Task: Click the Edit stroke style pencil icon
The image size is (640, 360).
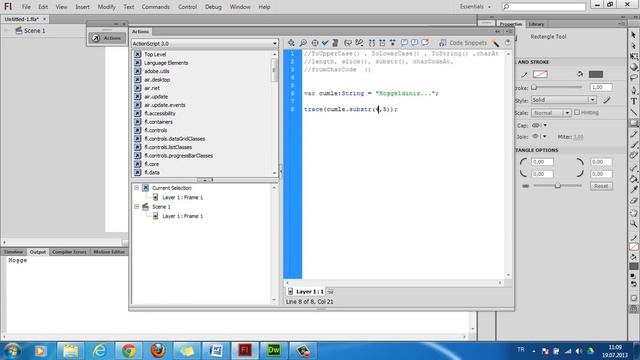Action: pos(607,100)
